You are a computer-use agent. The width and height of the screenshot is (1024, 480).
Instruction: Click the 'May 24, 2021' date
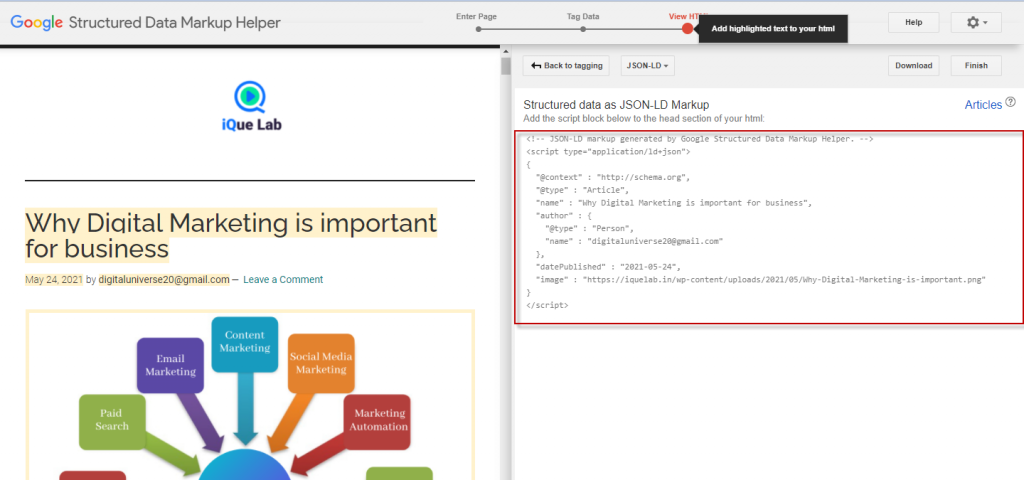pos(54,280)
